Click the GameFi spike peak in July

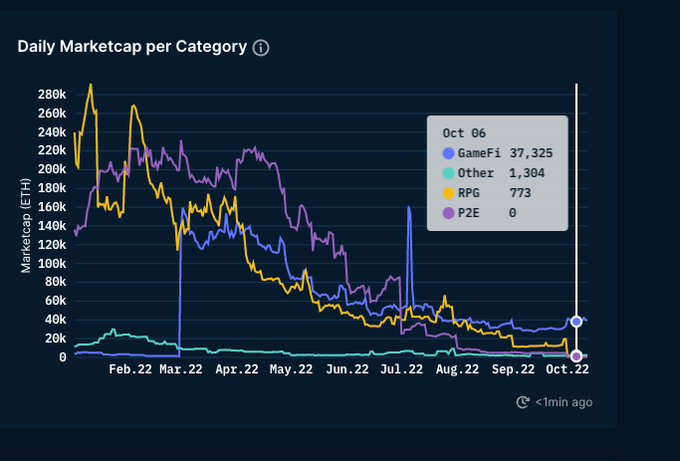click(409, 208)
